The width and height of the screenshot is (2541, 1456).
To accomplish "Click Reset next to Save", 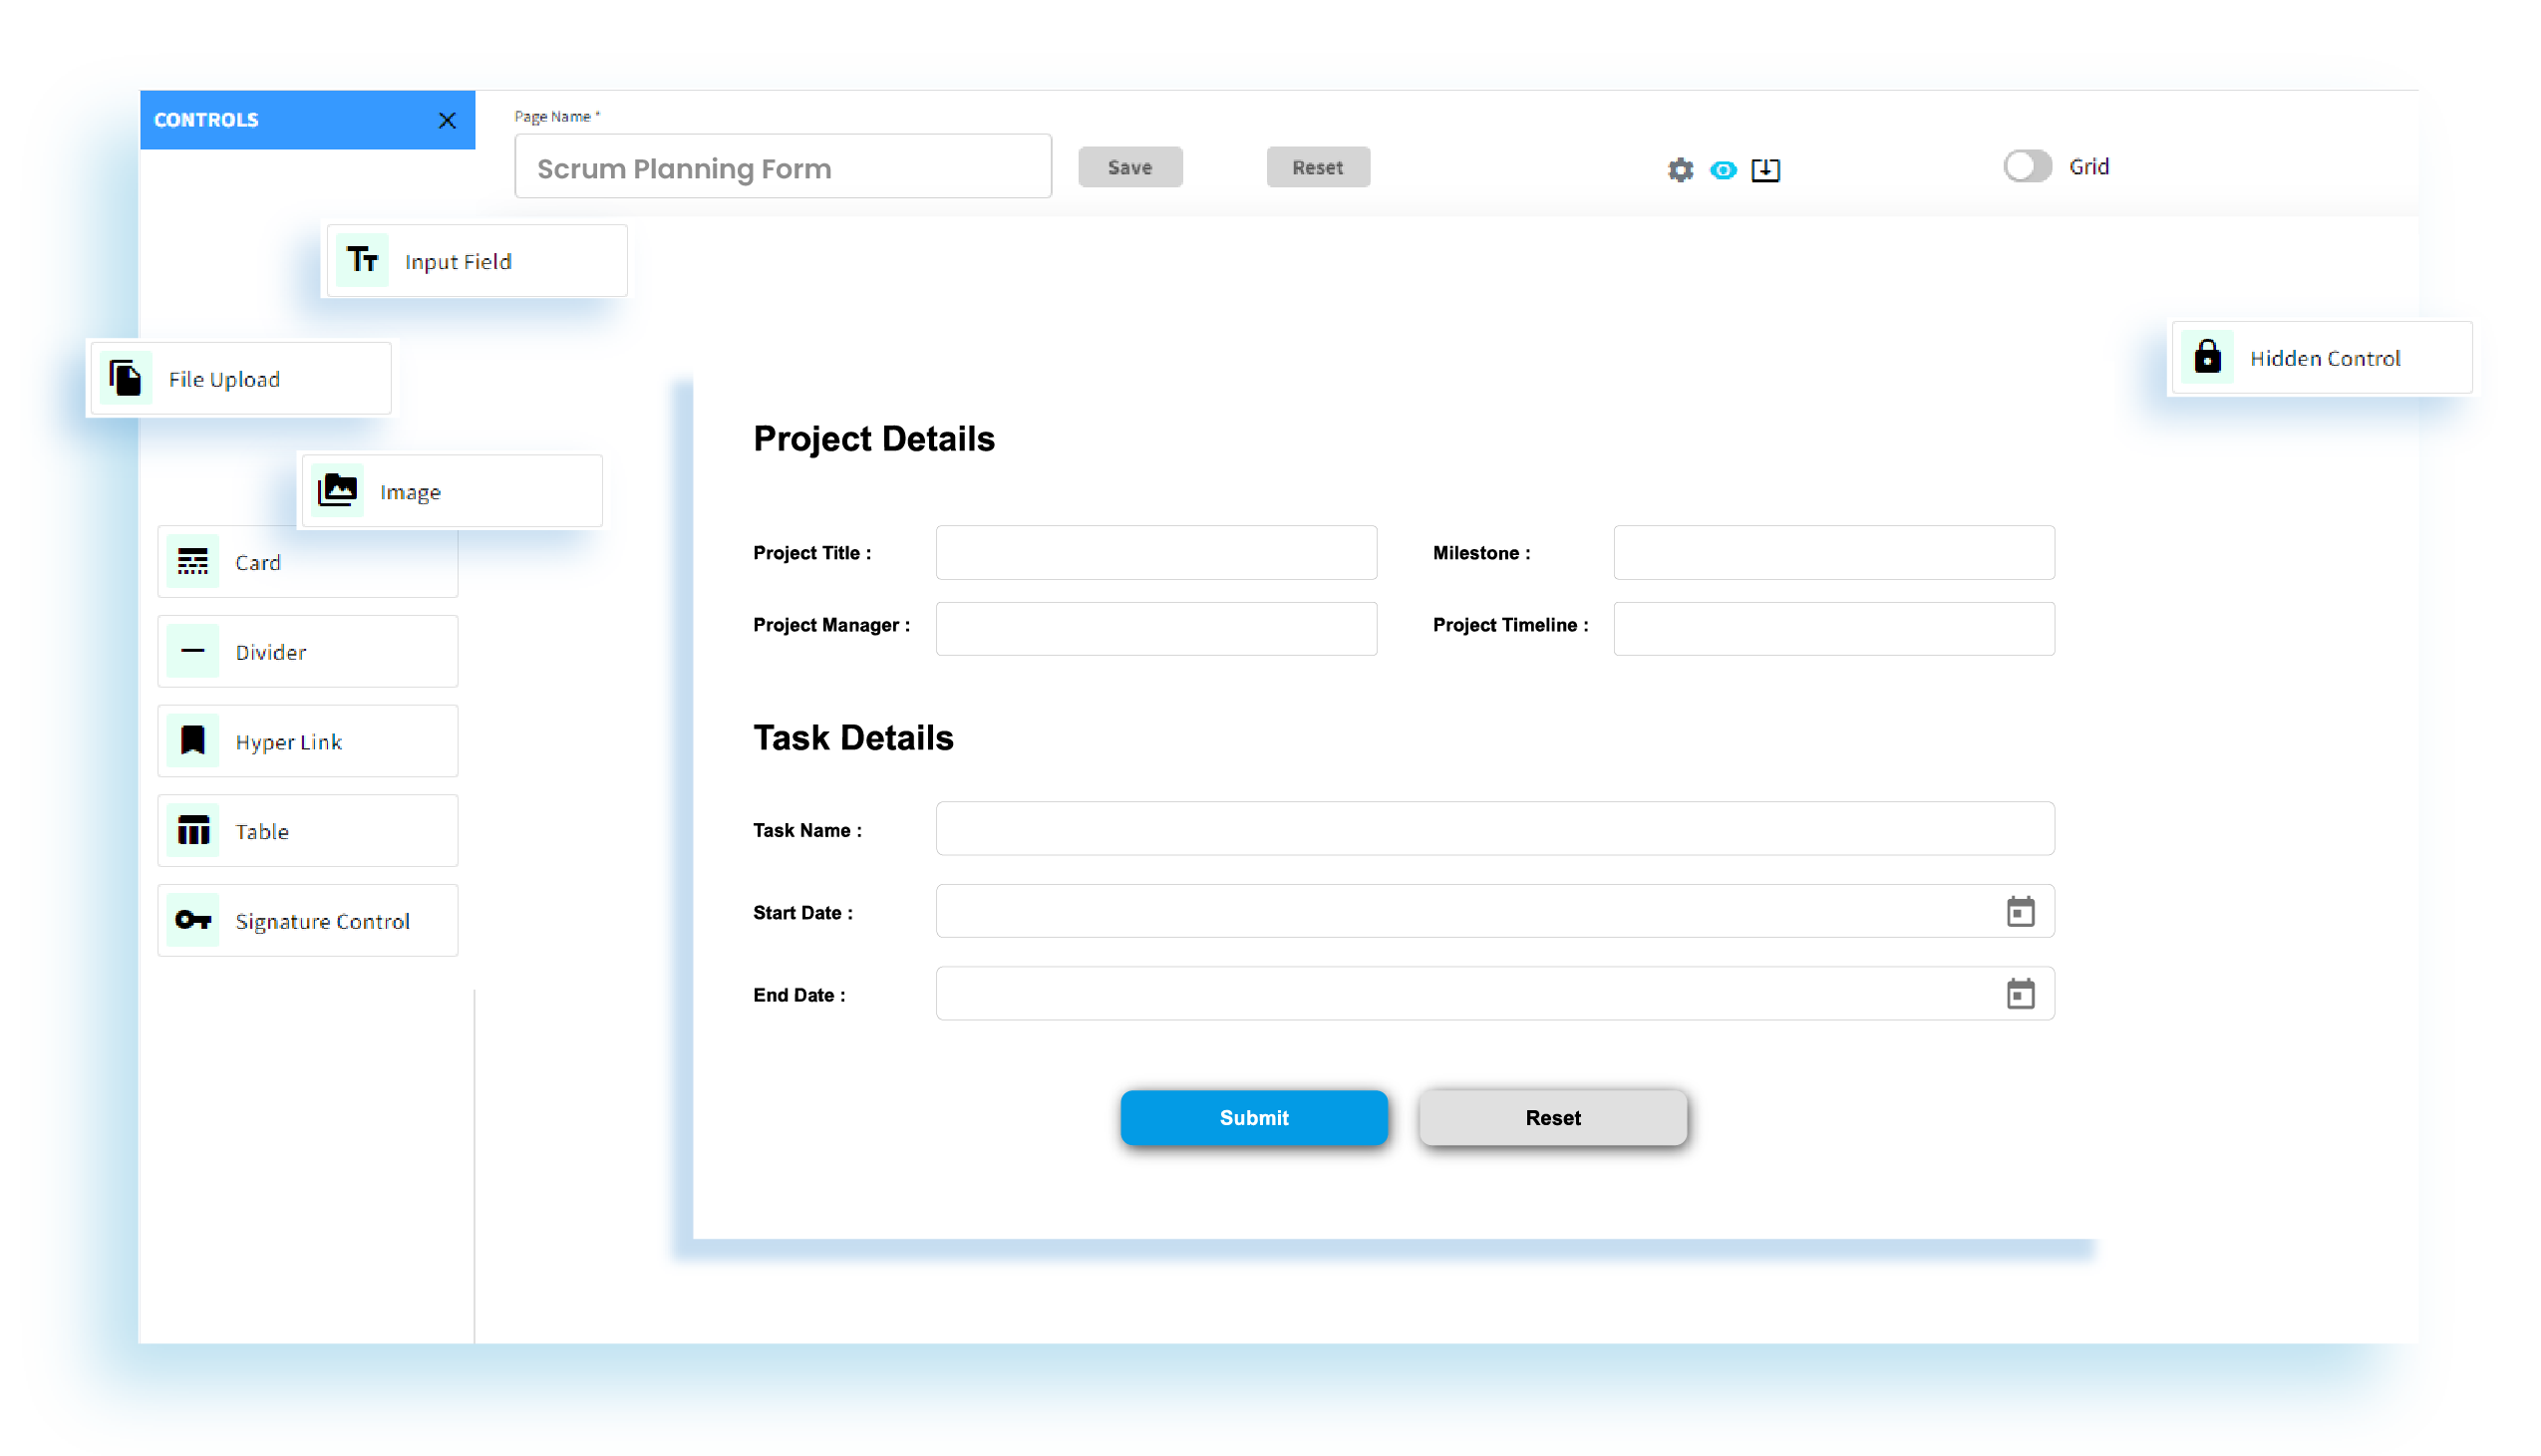I will click(1318, 167).
